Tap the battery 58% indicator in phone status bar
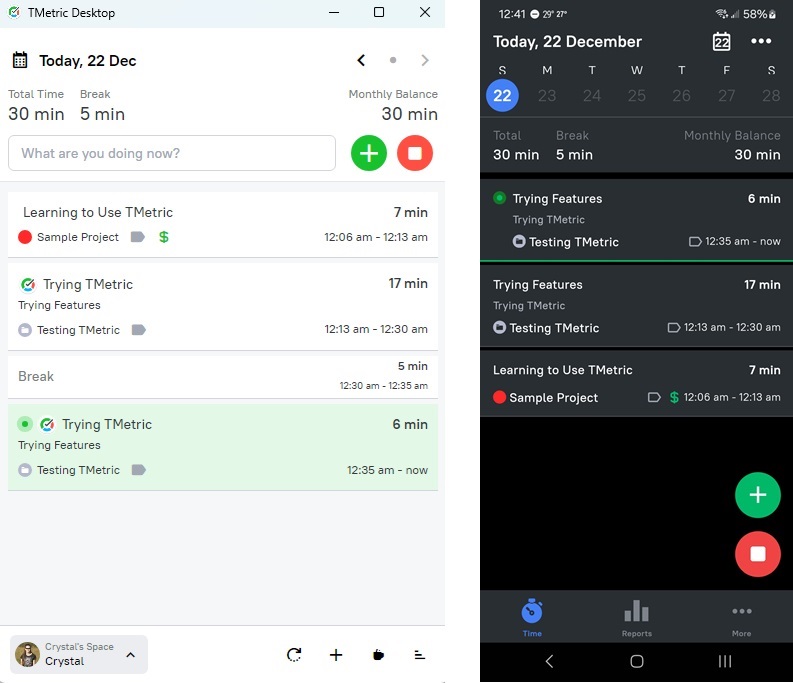Image resolution: width=793 pixels, height=683 pixels. click(x=759, y=14)
